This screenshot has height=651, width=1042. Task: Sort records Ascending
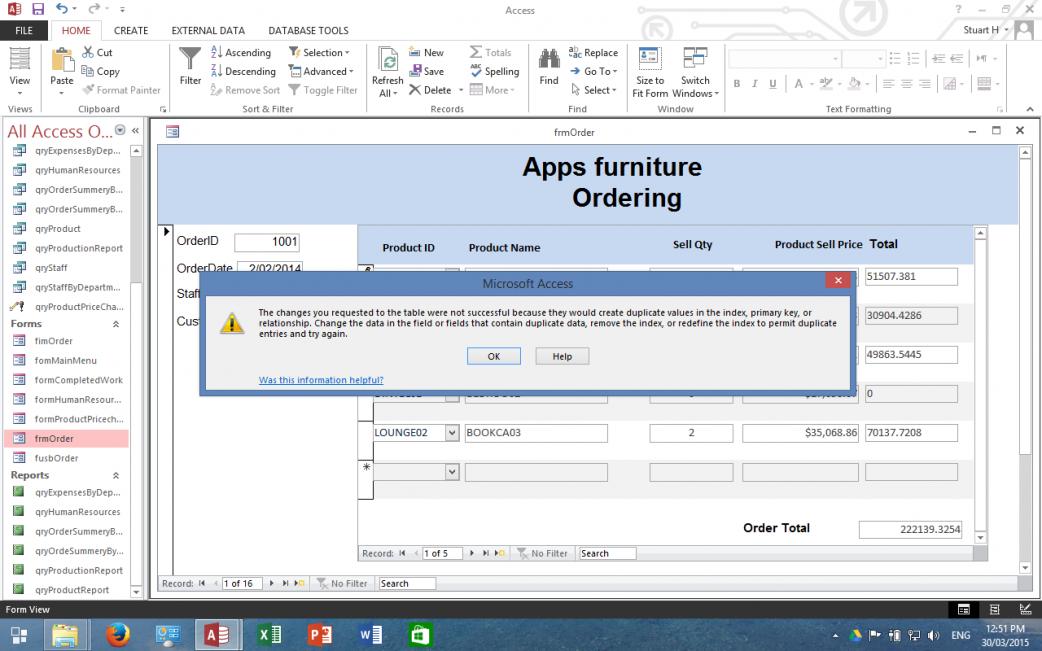tap(241, 52)
